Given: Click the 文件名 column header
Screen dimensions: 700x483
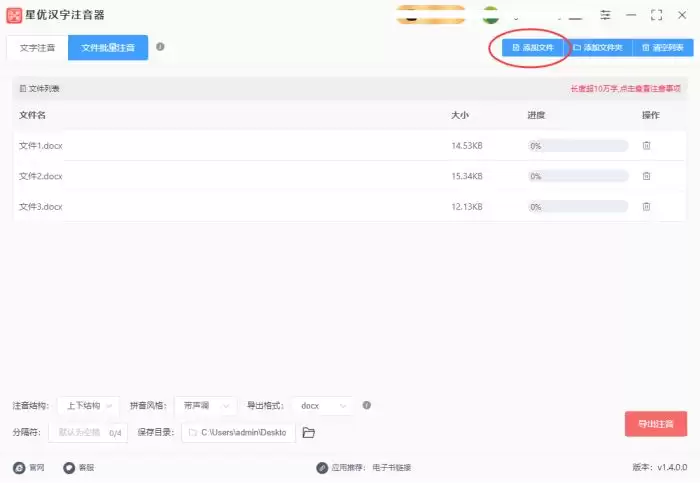Looking at the screenshot, I should coord(32,115).
